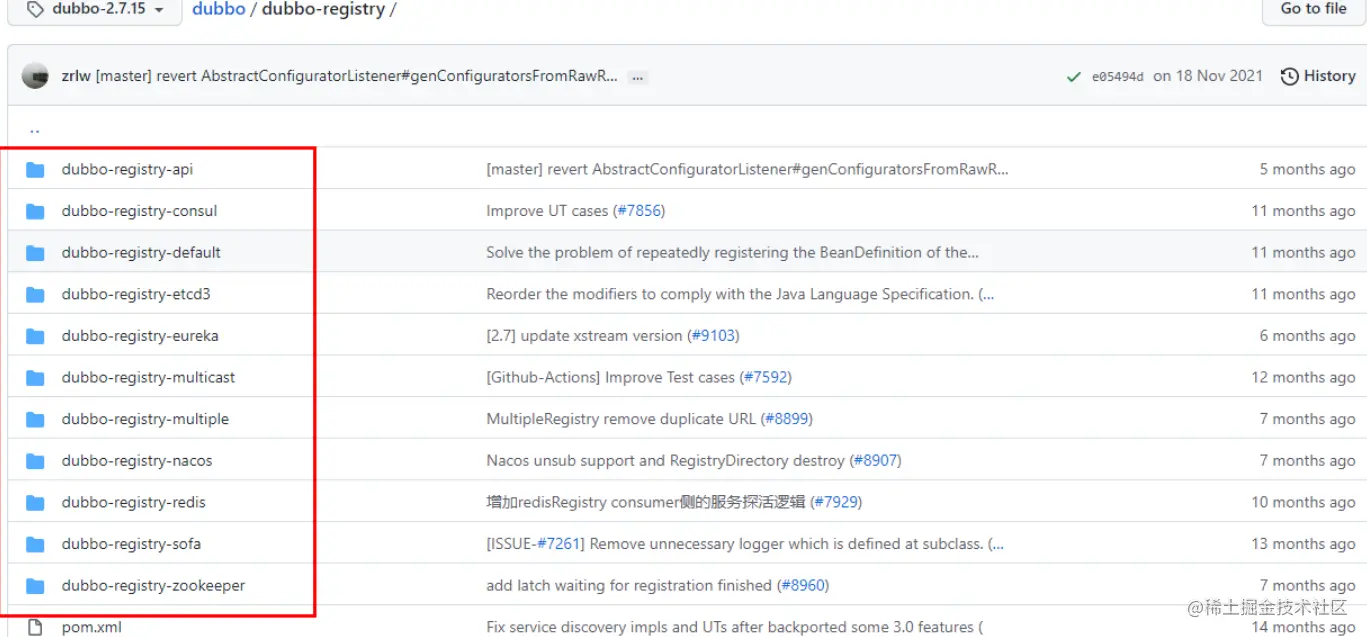Open the dubbo-registry-nacos folder
The image size is (1367, 637).
tap(137, 461)
